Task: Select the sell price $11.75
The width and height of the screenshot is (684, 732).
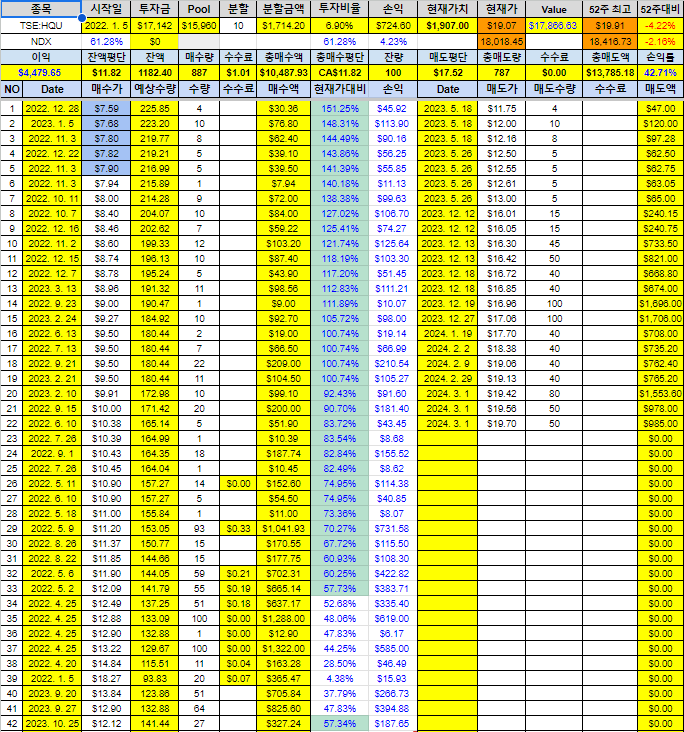Action: 502,108
